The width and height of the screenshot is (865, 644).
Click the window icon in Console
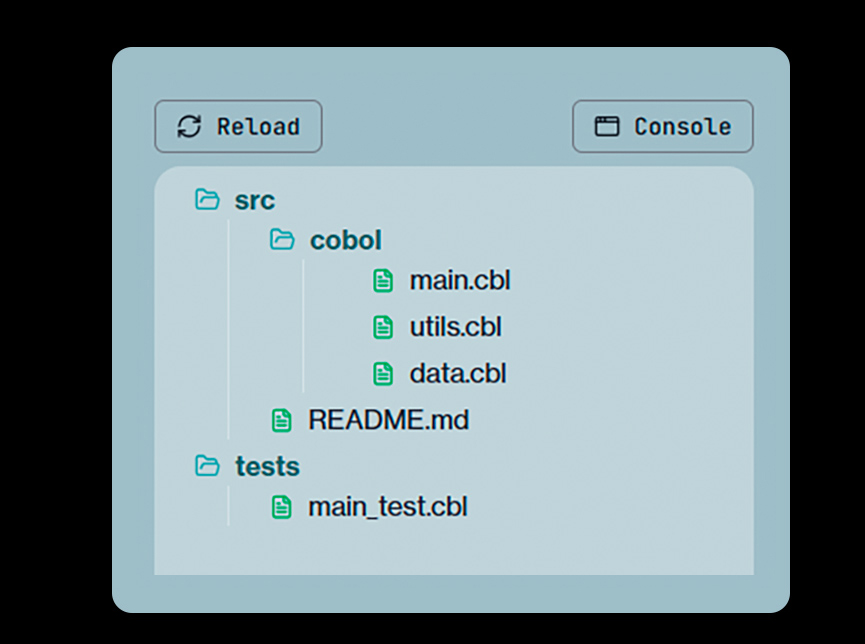(x=606, y=126)
